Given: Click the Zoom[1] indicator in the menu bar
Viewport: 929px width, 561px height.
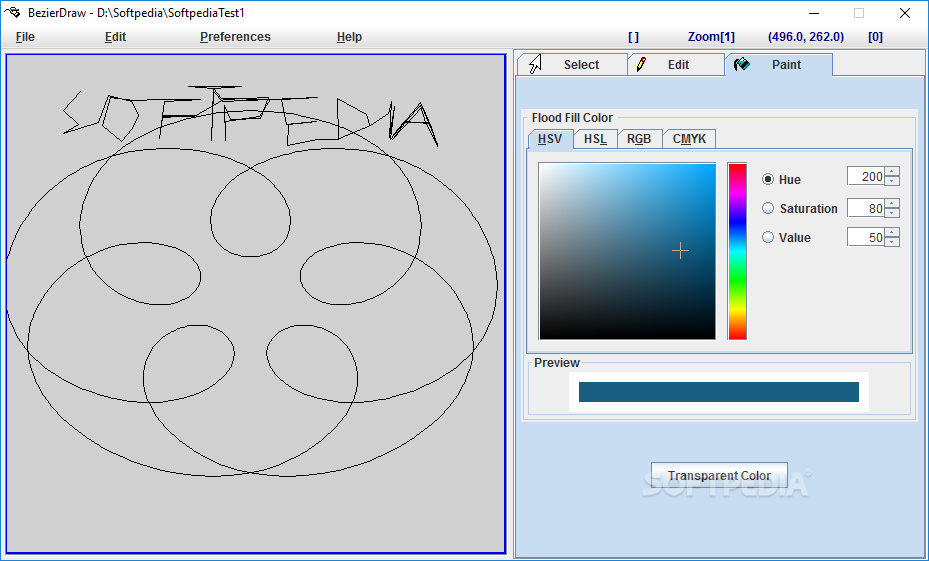Looking at the screenshot, I should coord(711,37).
